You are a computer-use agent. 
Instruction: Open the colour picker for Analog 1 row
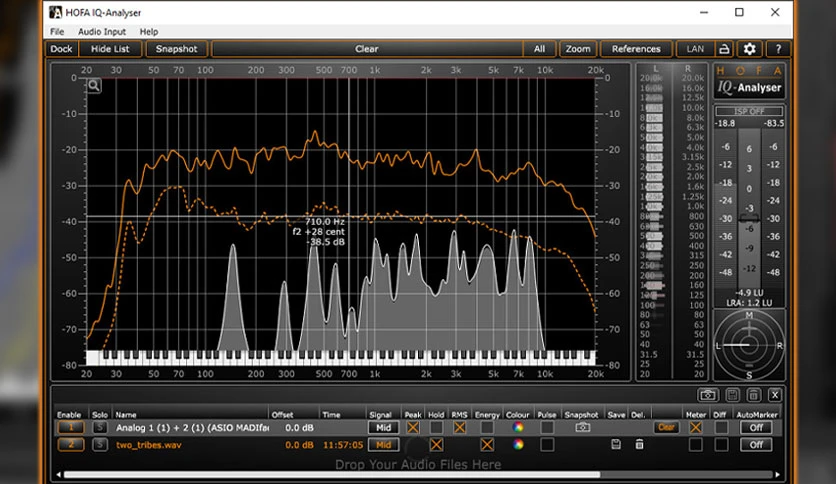coord(518,427)
